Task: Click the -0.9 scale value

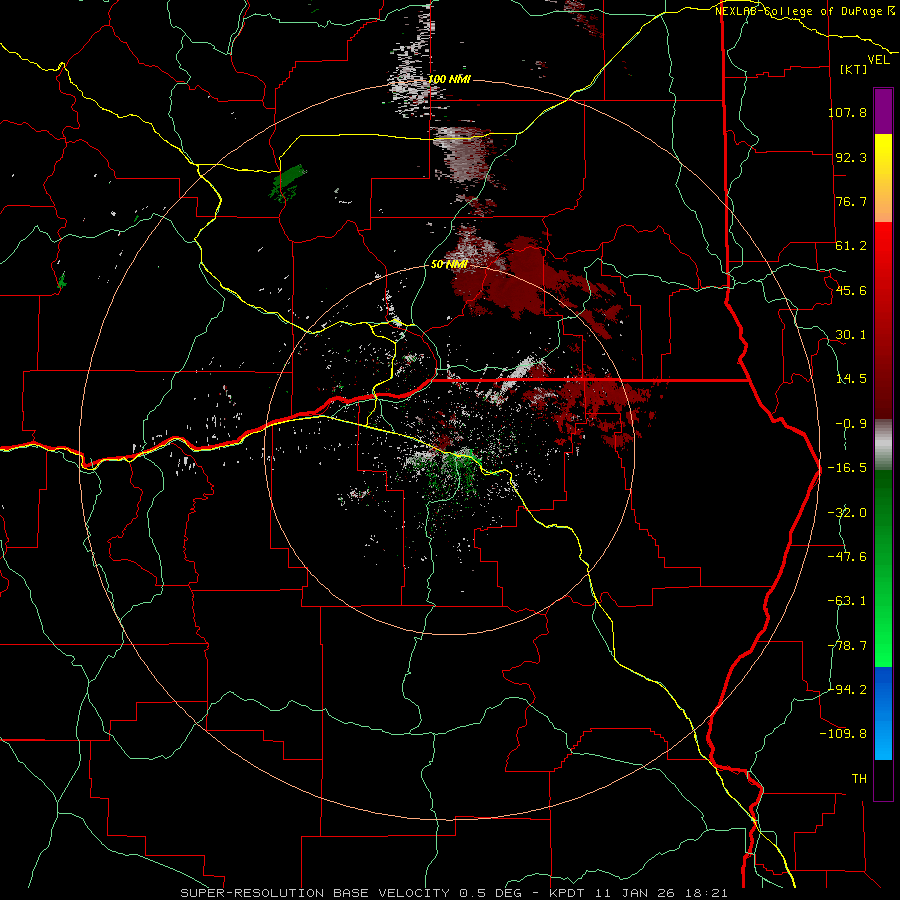Action: [x=851, y=424]
